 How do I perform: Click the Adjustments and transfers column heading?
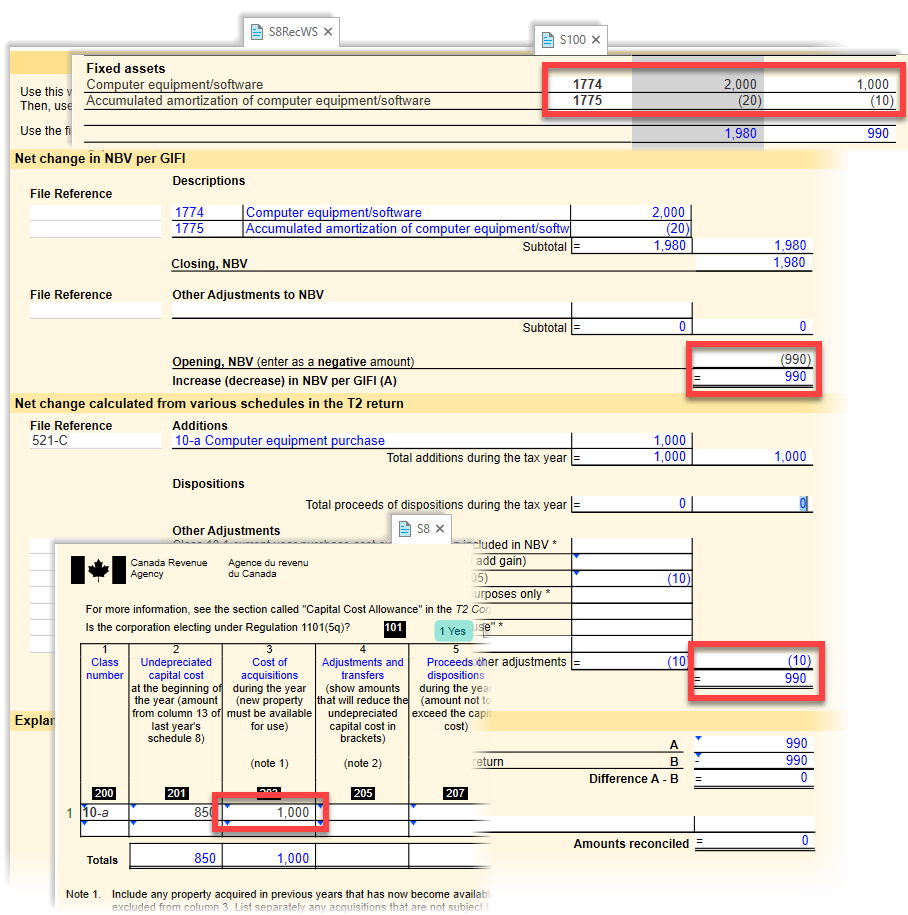(362, 669)
